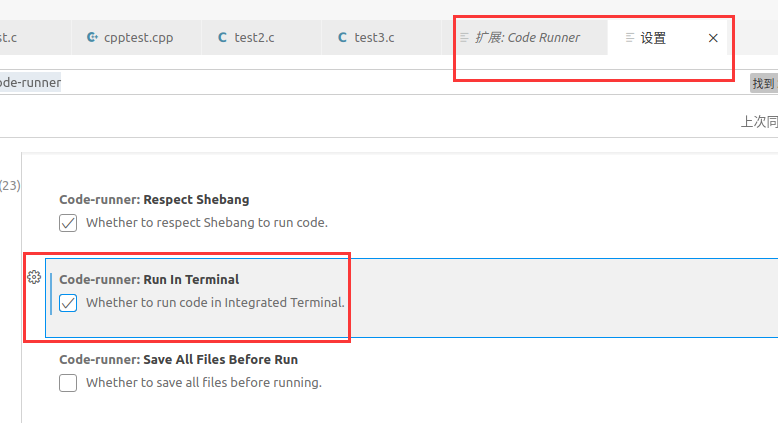The image size is (778, 423).
Task: Enable Save All Files Before Run checkbox
Action: tap(68, 382)
